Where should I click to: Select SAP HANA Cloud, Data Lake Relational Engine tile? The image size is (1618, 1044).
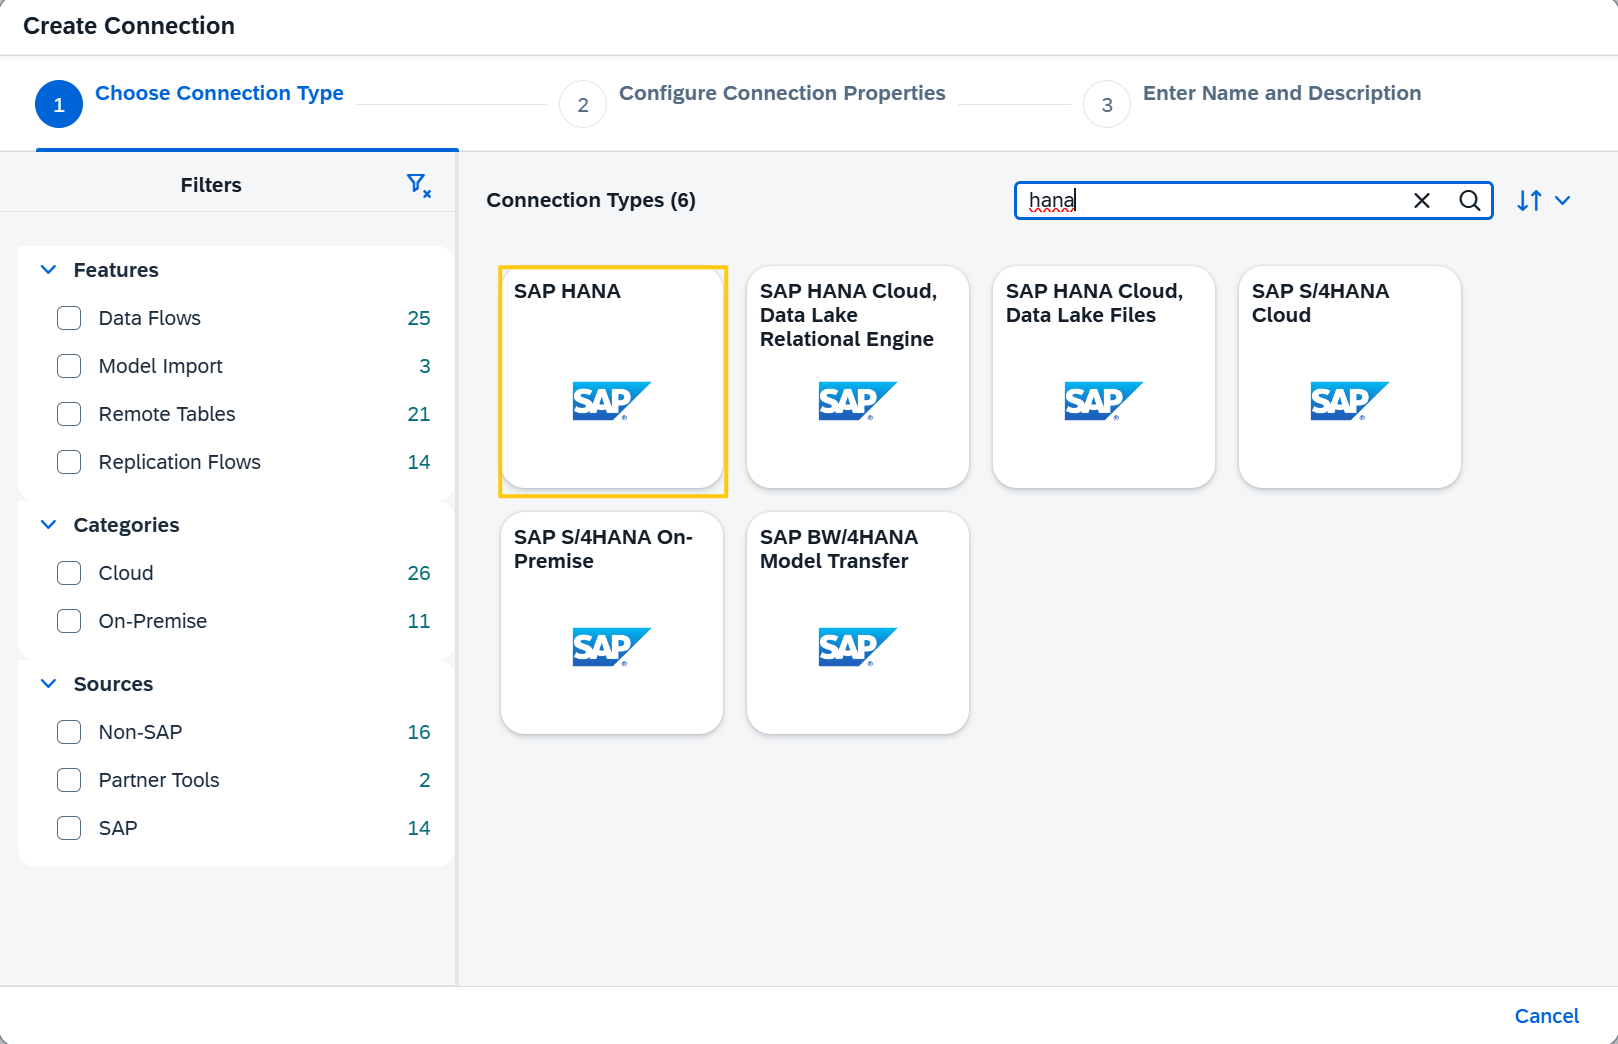coord(858,377)
